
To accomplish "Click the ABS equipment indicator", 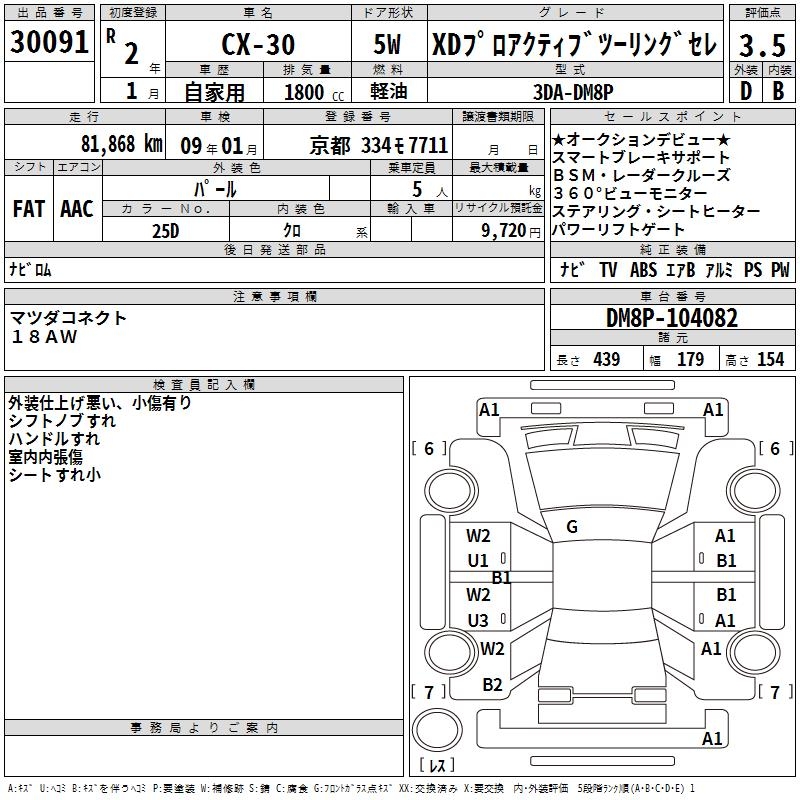I will pos(645,270).
